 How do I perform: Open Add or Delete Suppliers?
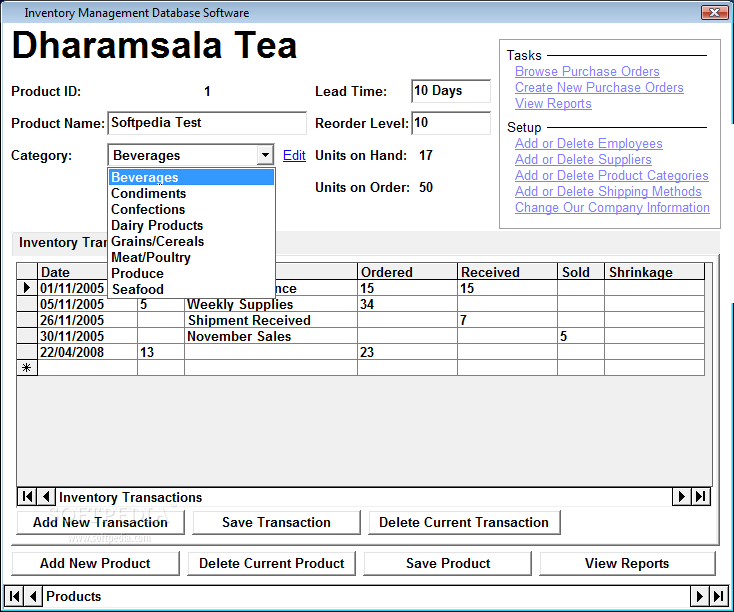(x=583, y=159)
